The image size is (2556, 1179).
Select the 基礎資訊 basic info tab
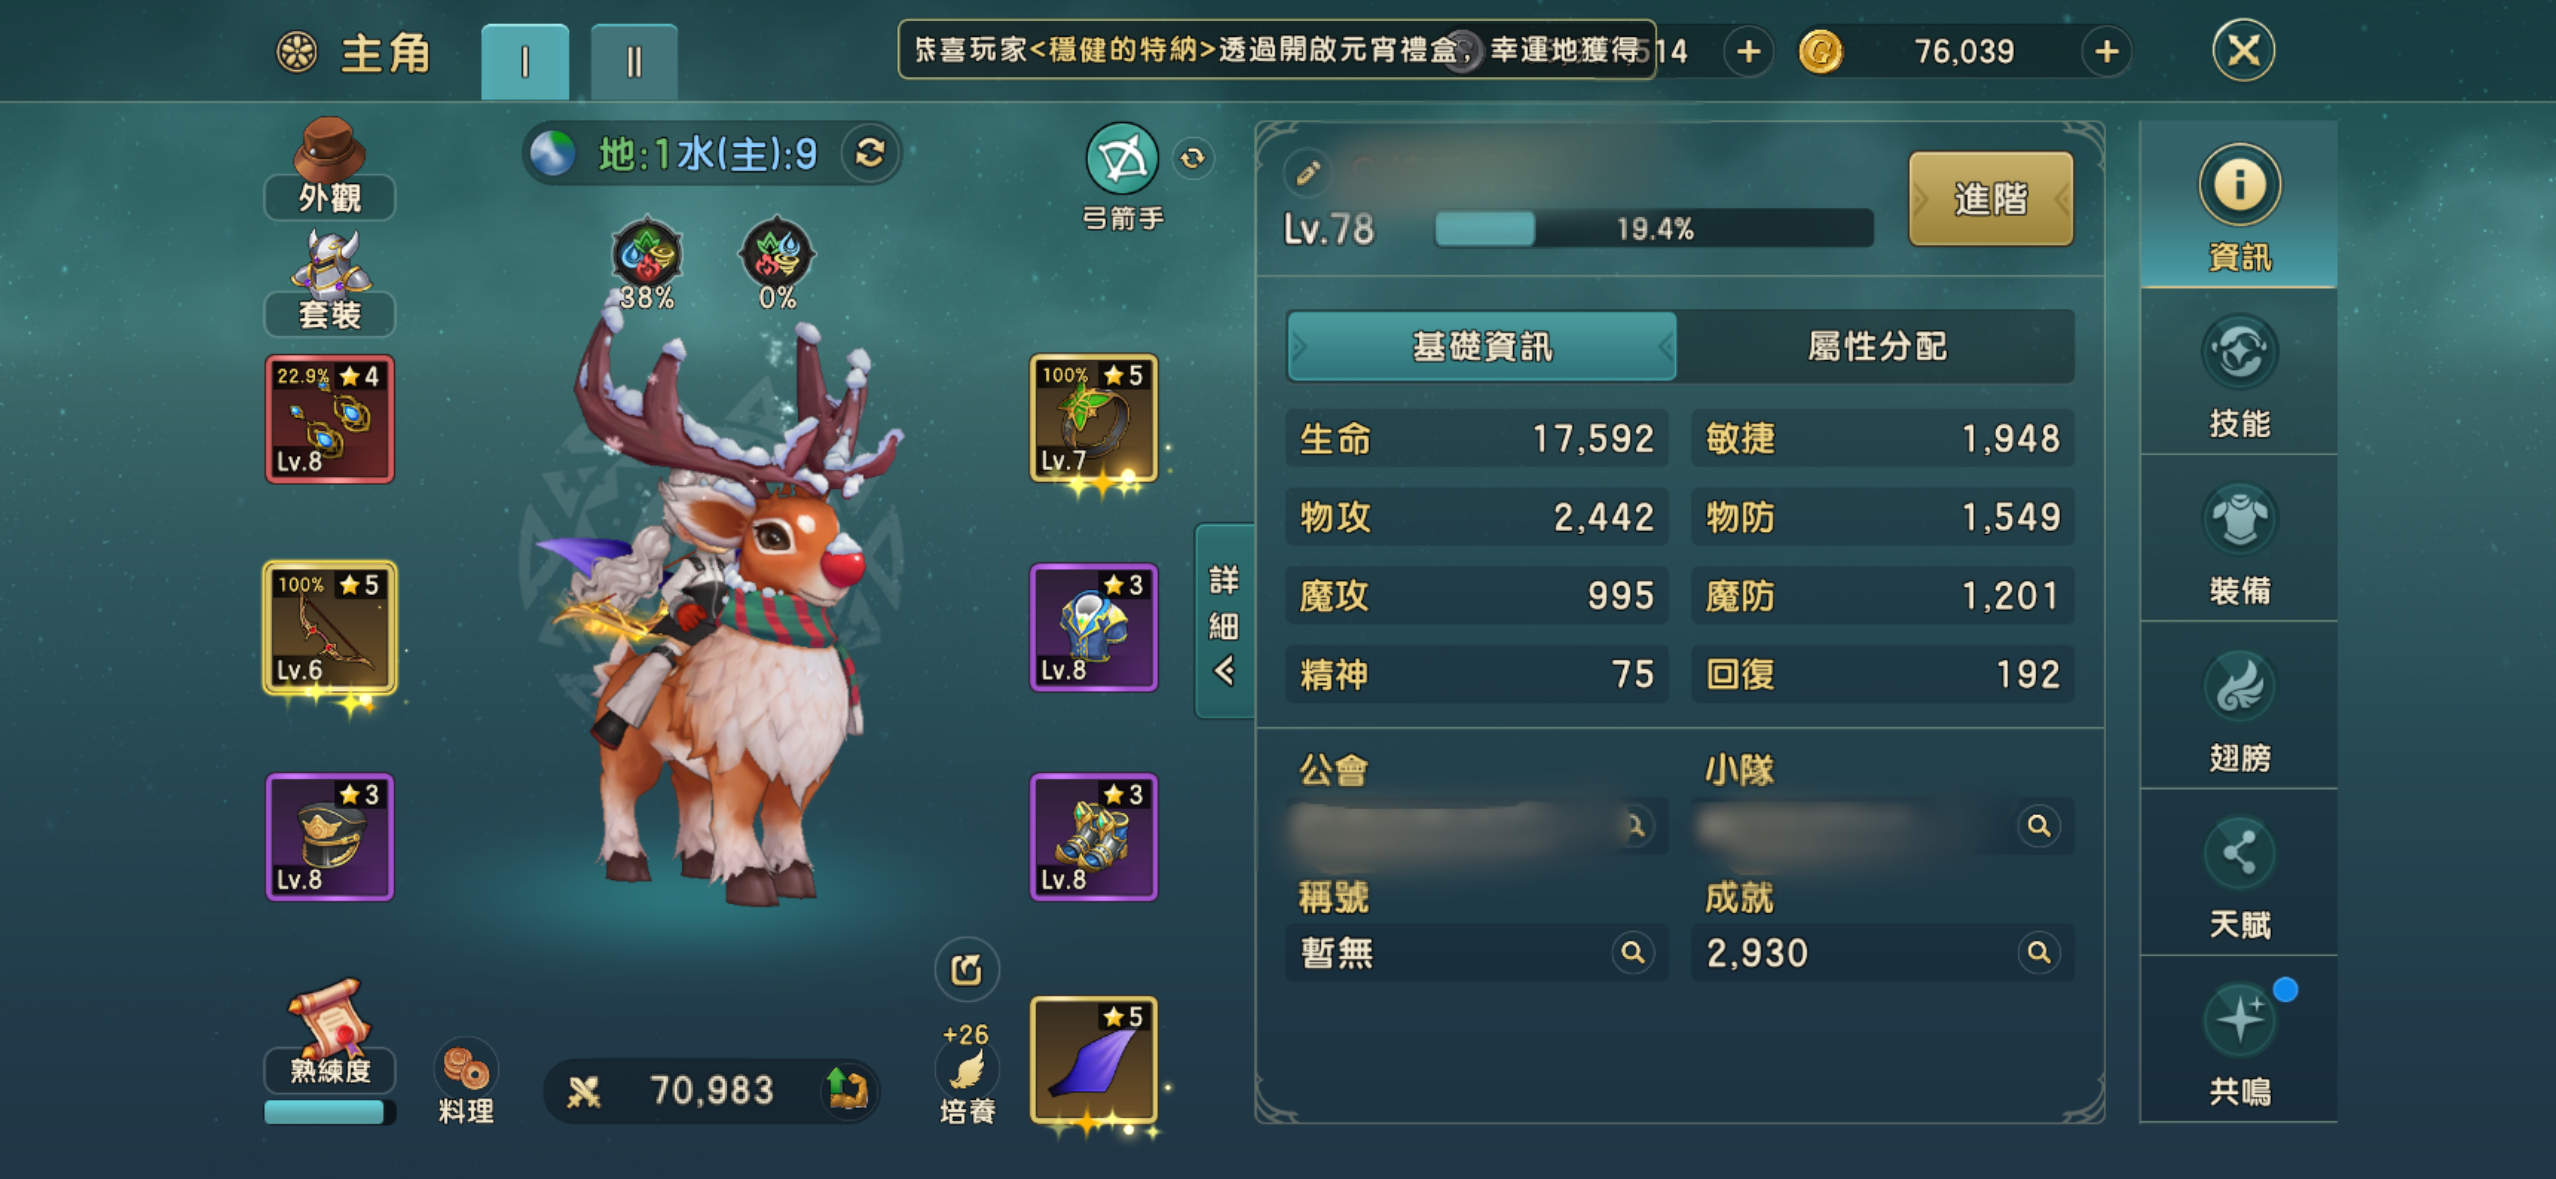click(1482, 346)
